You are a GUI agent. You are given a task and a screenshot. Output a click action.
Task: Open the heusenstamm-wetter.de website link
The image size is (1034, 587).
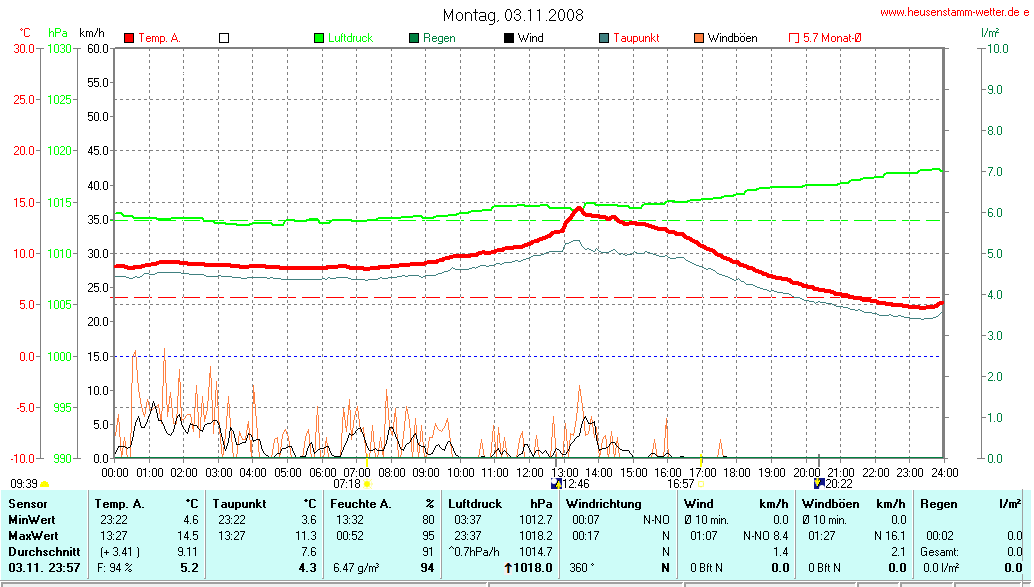(x=953, y=13)
